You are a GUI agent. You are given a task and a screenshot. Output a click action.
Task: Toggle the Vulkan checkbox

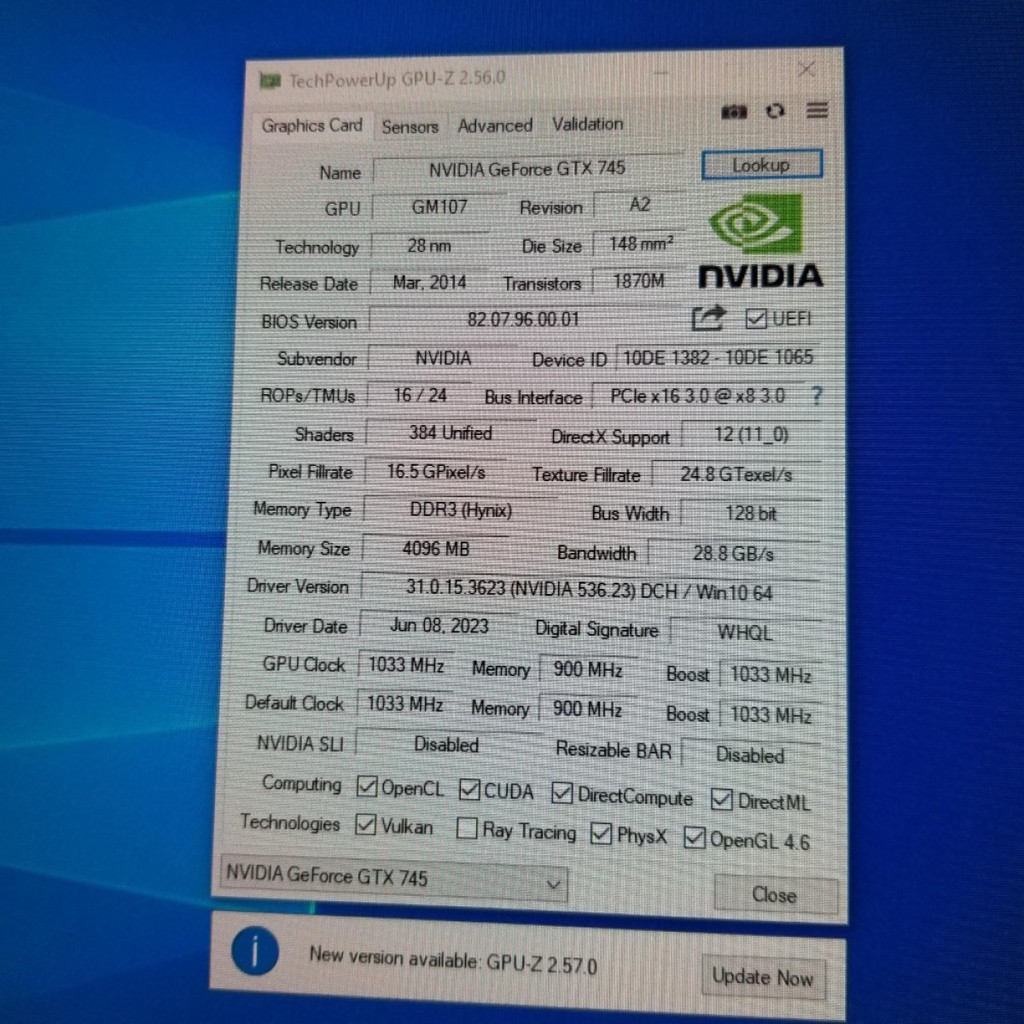click(366, 826)
